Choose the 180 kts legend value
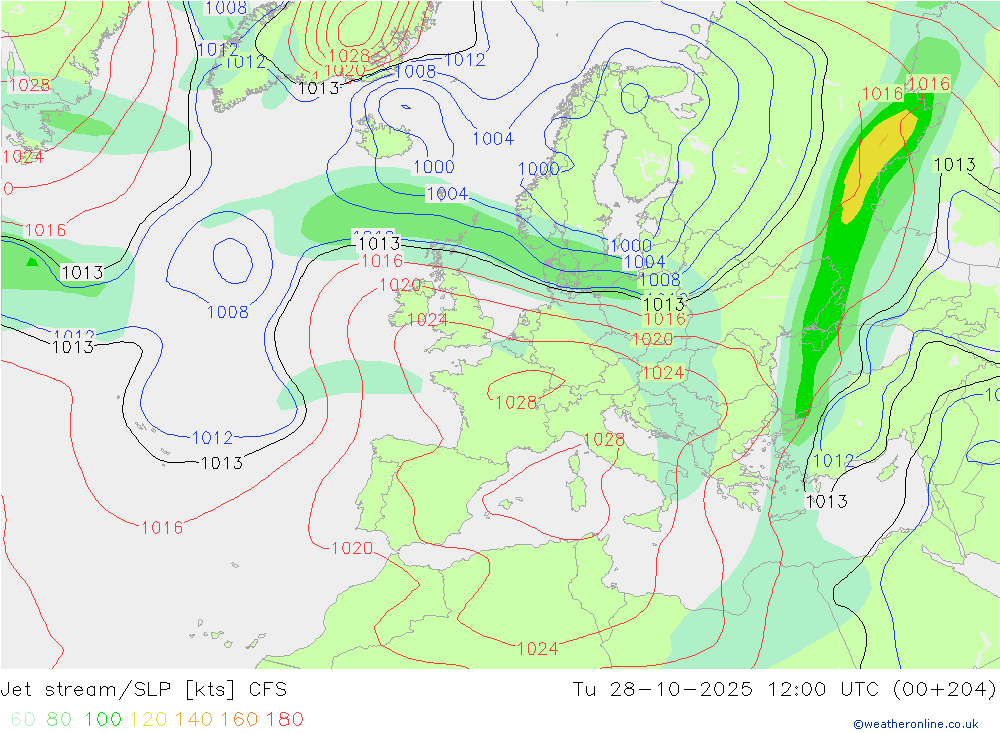 click(284, 719)
